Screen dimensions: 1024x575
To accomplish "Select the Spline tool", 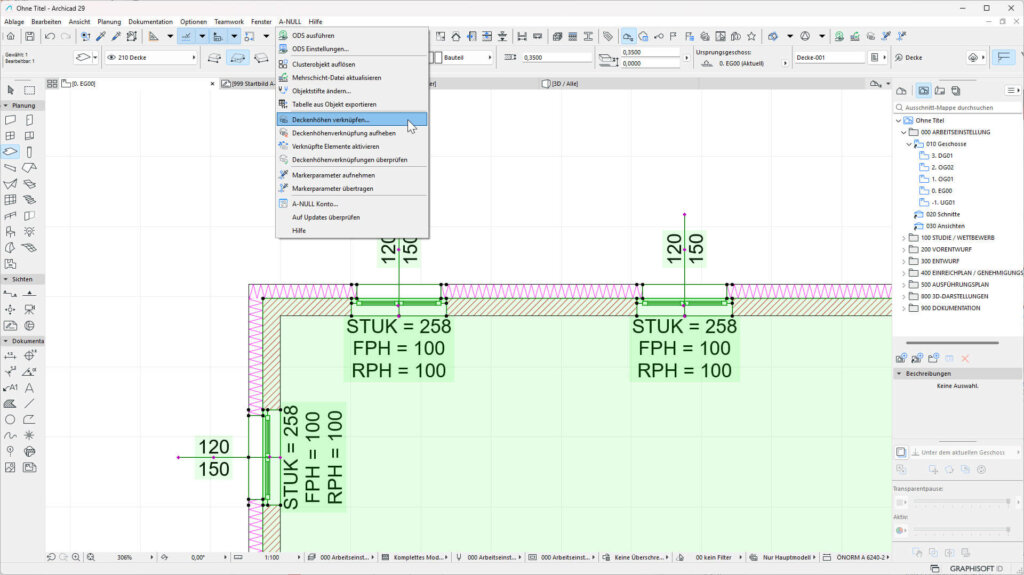I will pyautogui.click(x=10, y=435).
